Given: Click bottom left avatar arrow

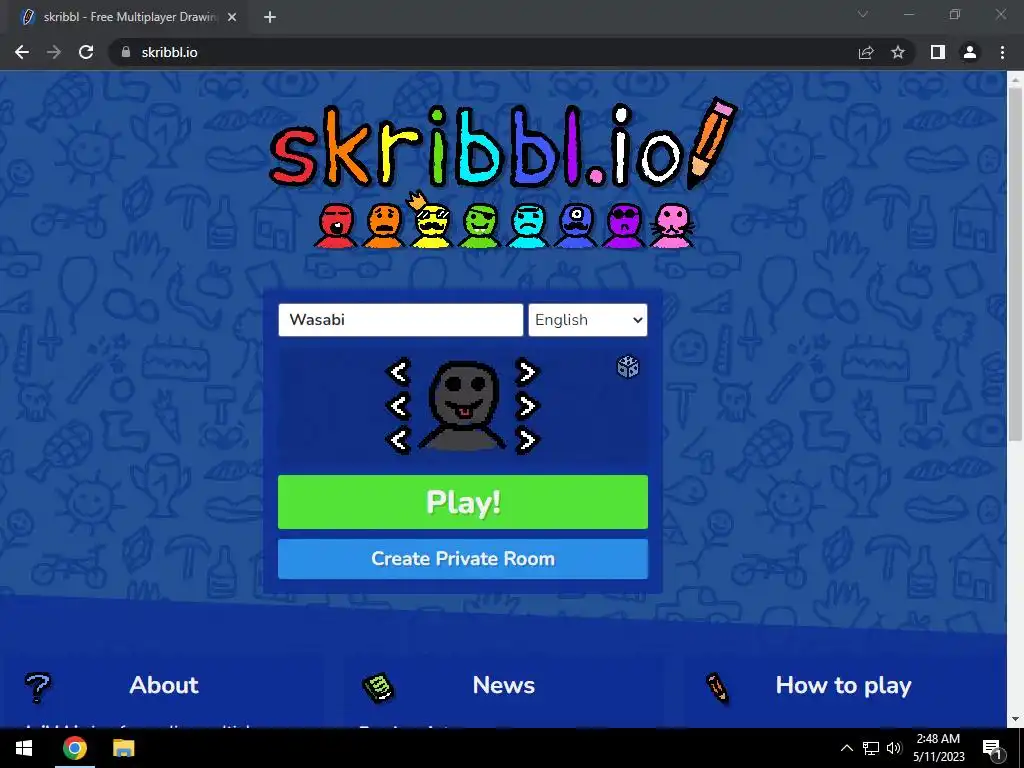Looking at the screenshot, I should [x=399, y=440].
